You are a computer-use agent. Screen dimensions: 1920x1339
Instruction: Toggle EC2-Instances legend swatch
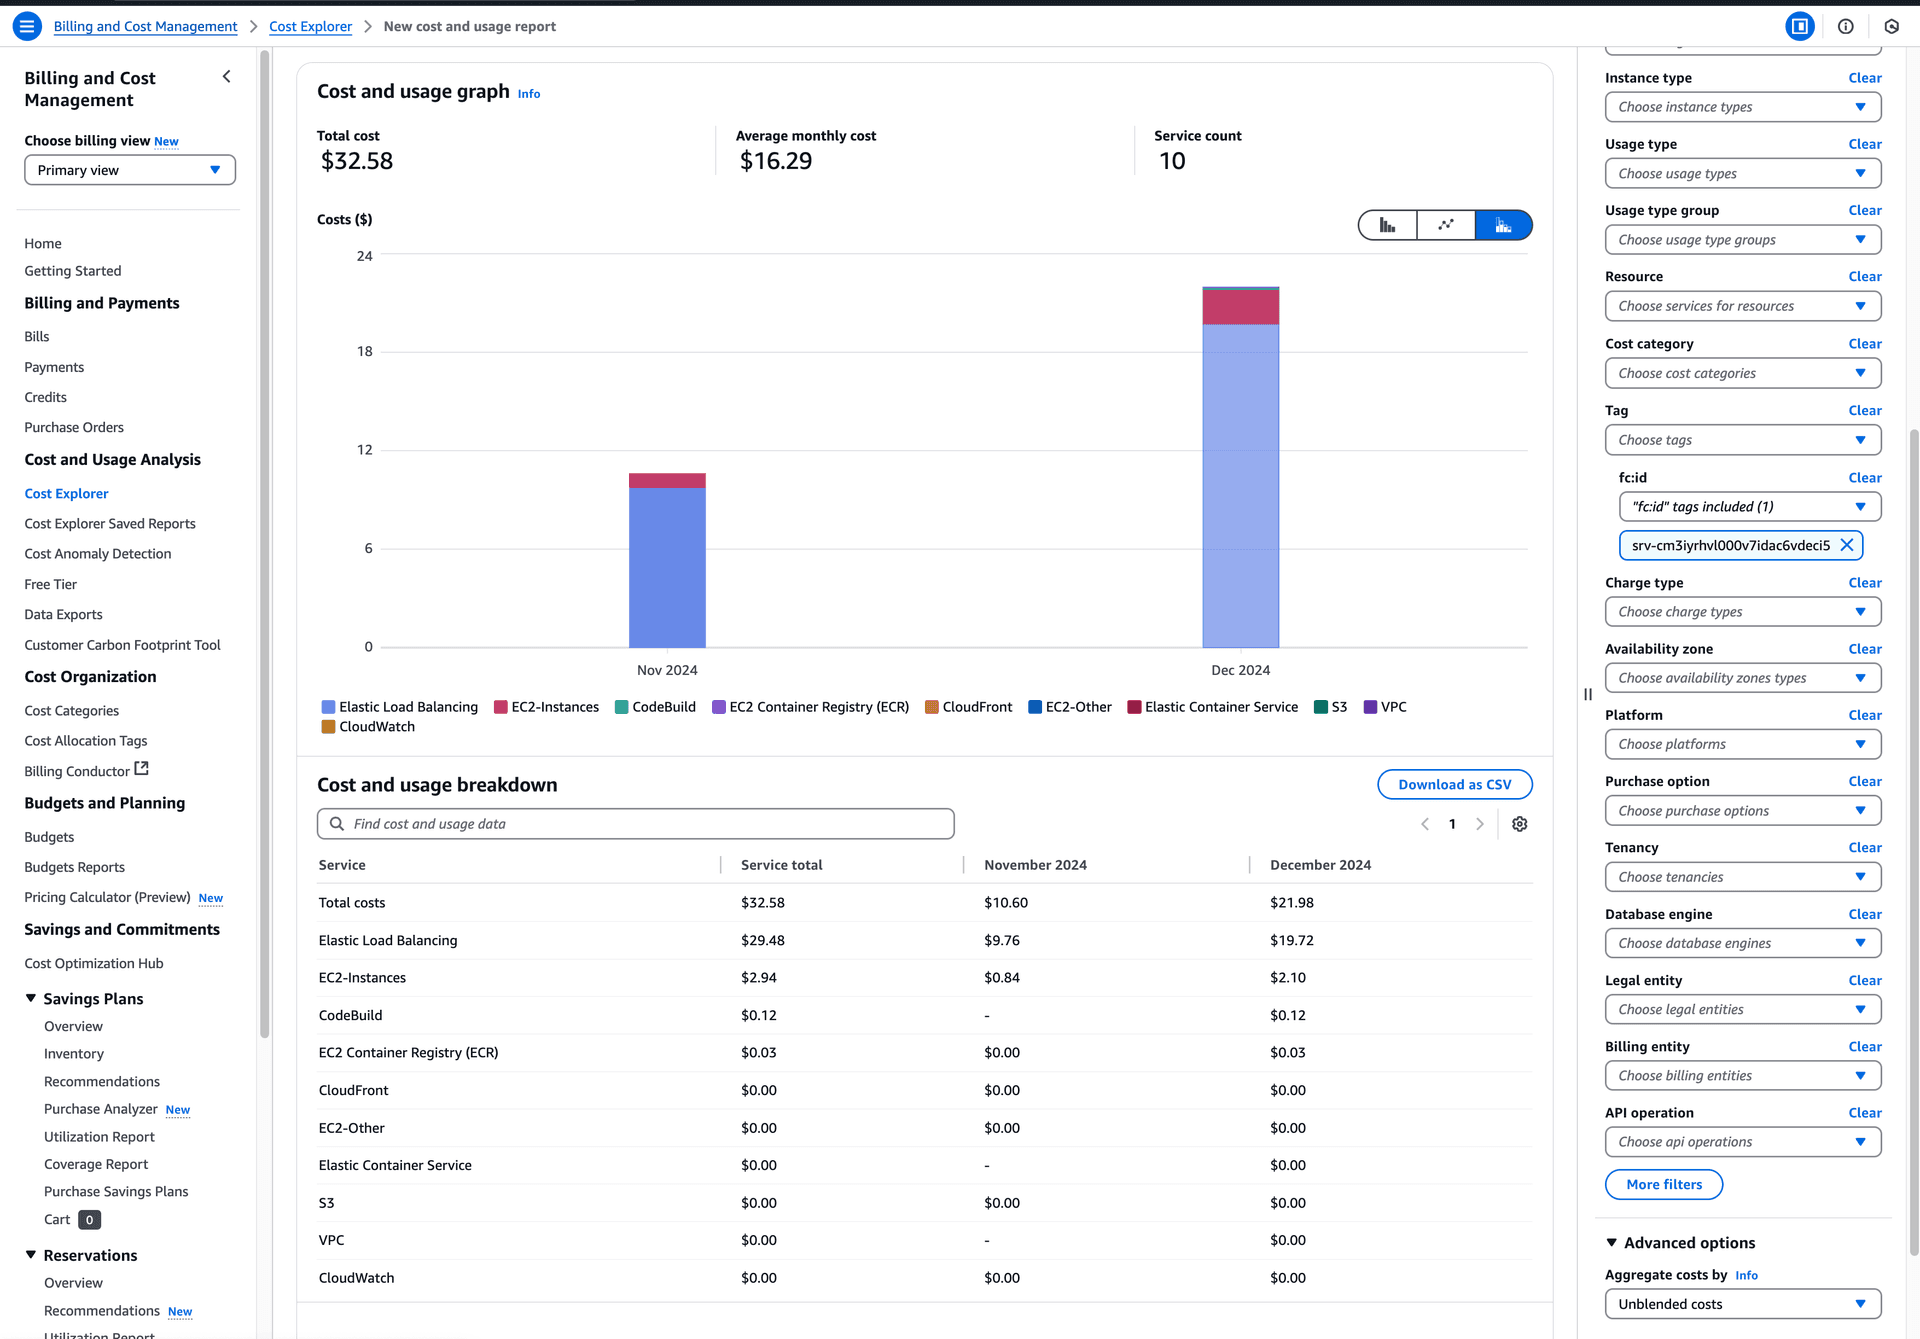(x=501, y=707)
